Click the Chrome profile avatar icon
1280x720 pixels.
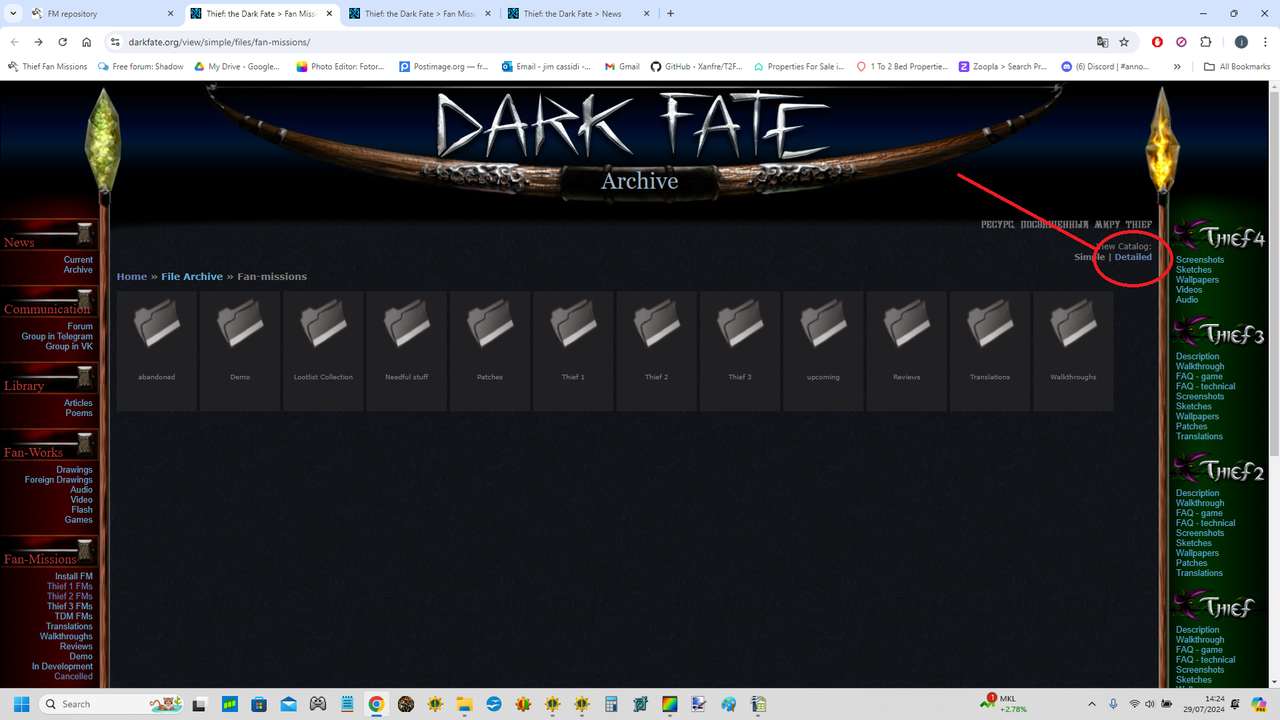1241,42
